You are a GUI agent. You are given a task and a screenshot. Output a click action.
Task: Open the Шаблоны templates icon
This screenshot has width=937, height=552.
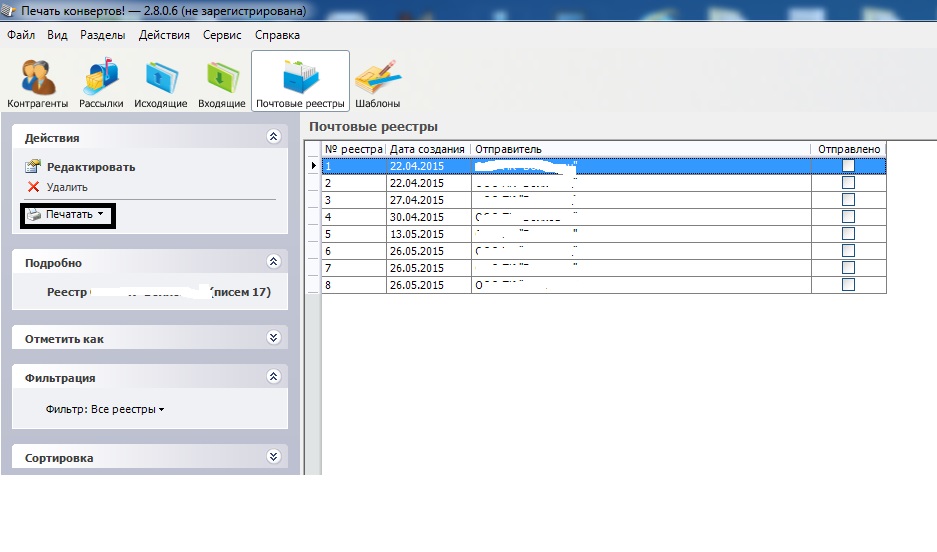pyautogui.click(x=377, y=79)
